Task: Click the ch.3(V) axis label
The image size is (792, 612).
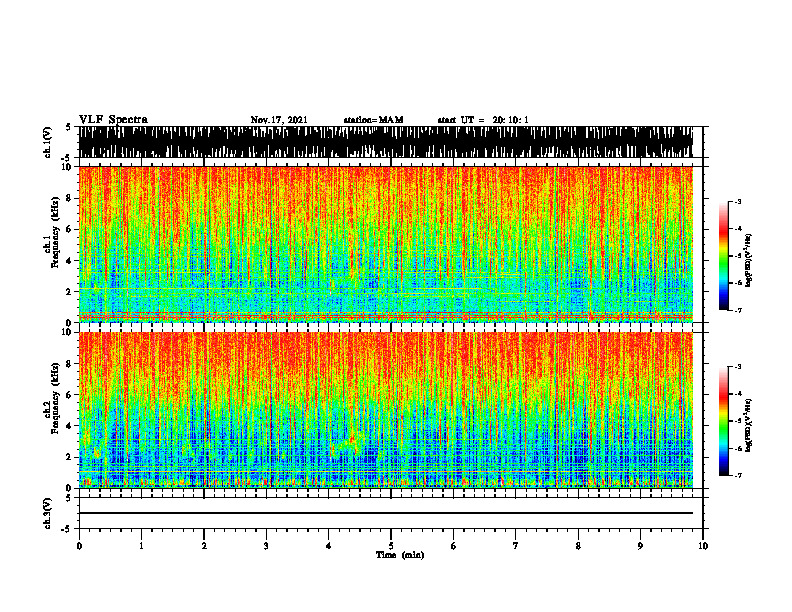Action: click(x=48, y=513)
